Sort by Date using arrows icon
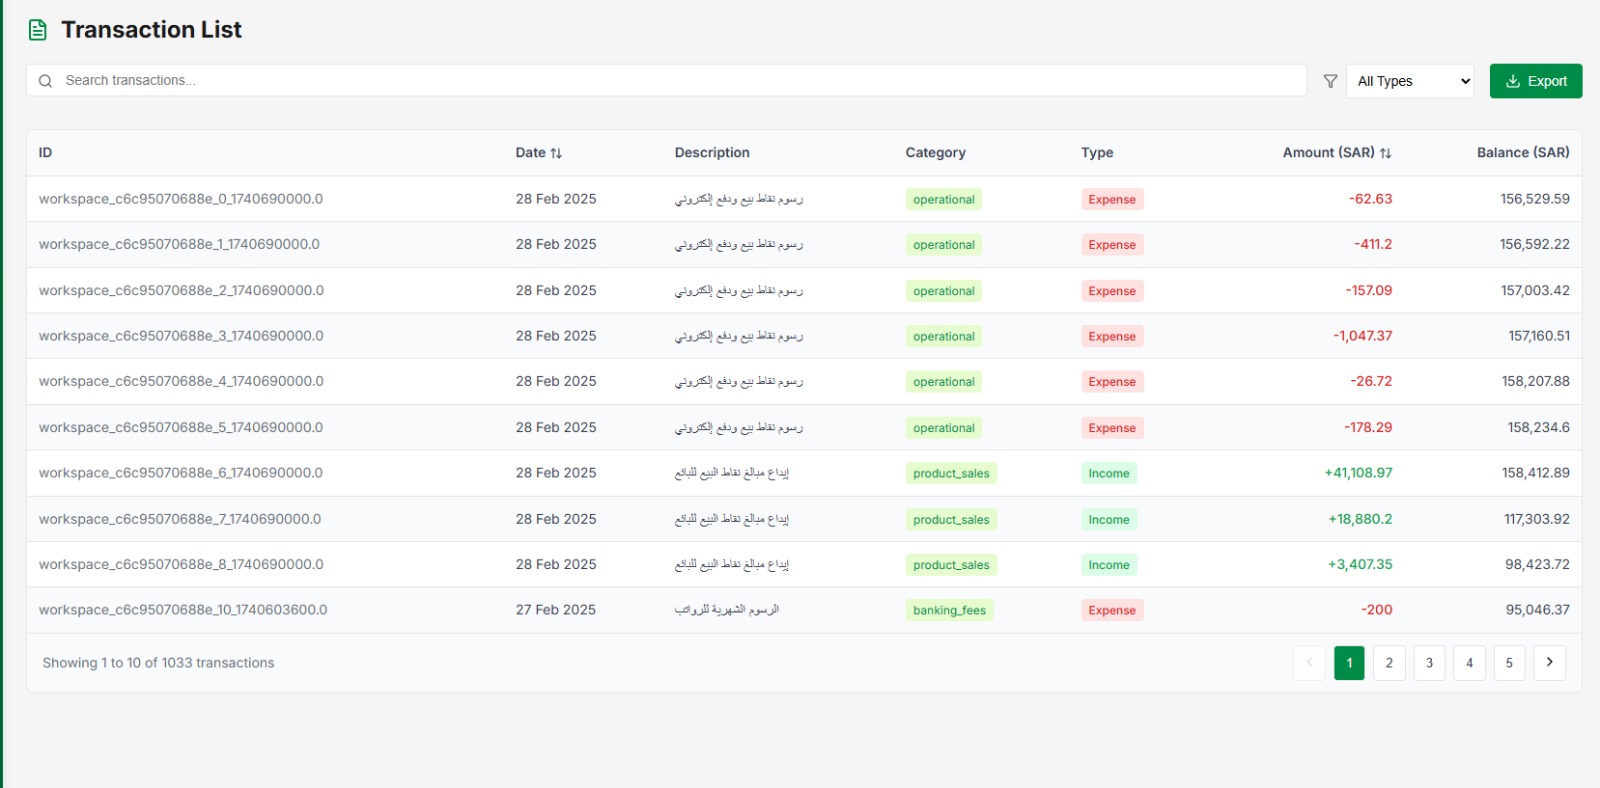1600x788 pixels. point(556,153)
